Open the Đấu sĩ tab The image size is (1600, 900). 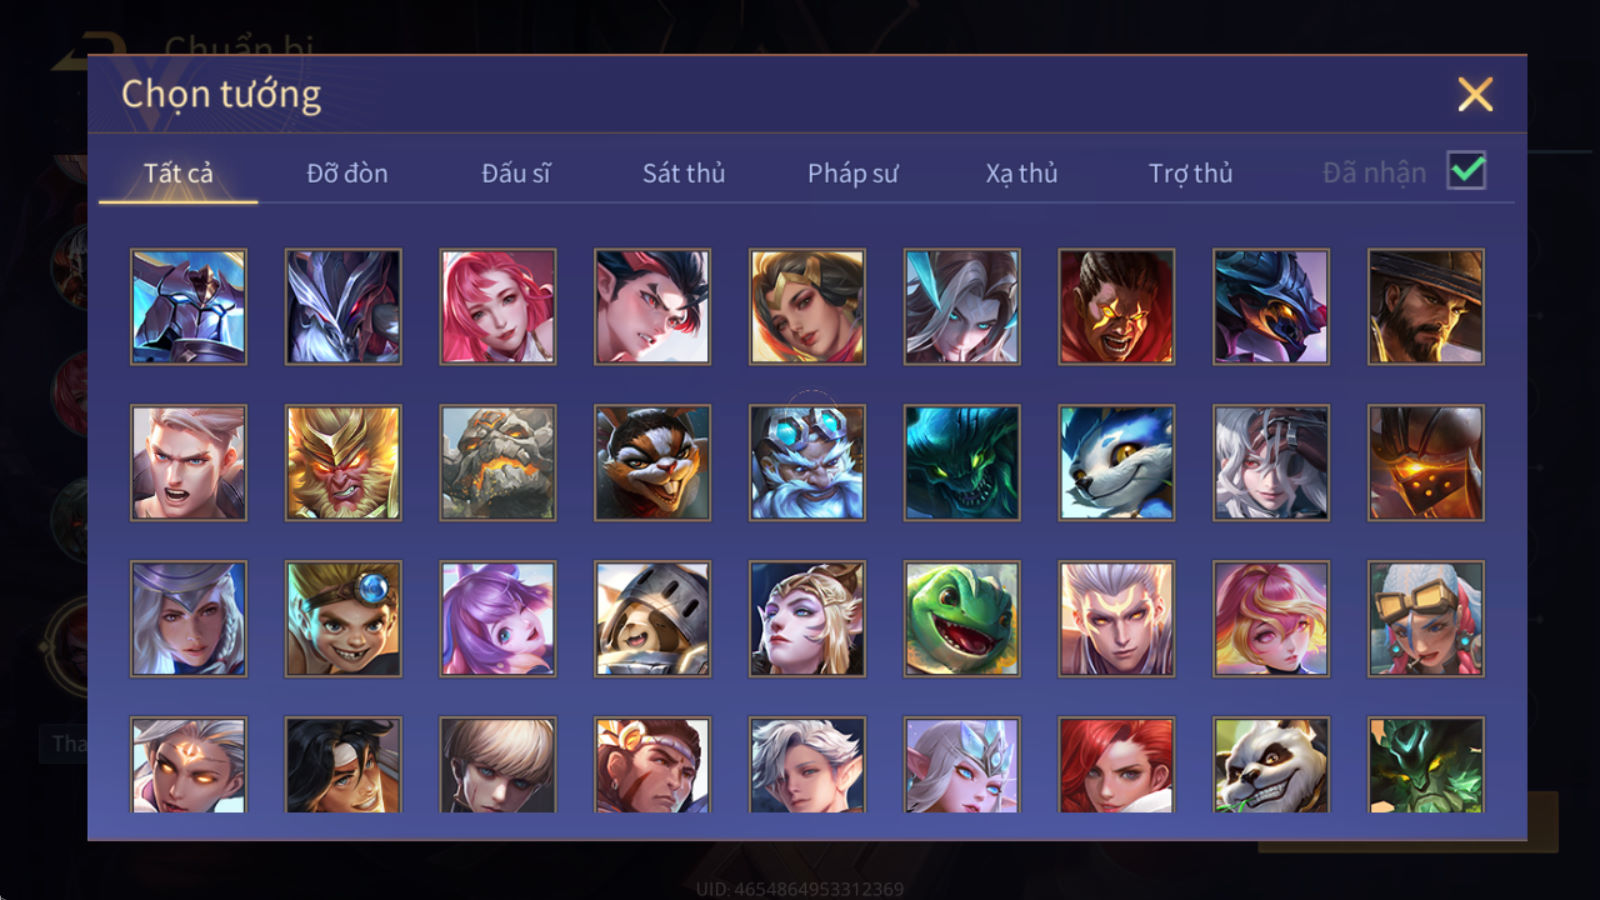(516, 173)
